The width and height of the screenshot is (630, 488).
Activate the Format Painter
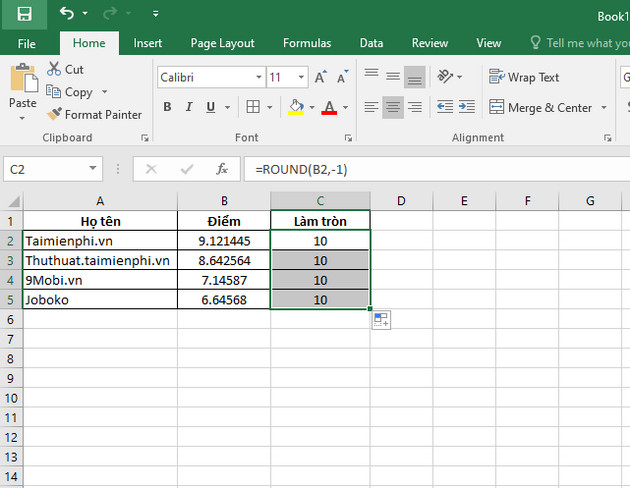pyautogui.click(x=94, y=114)
